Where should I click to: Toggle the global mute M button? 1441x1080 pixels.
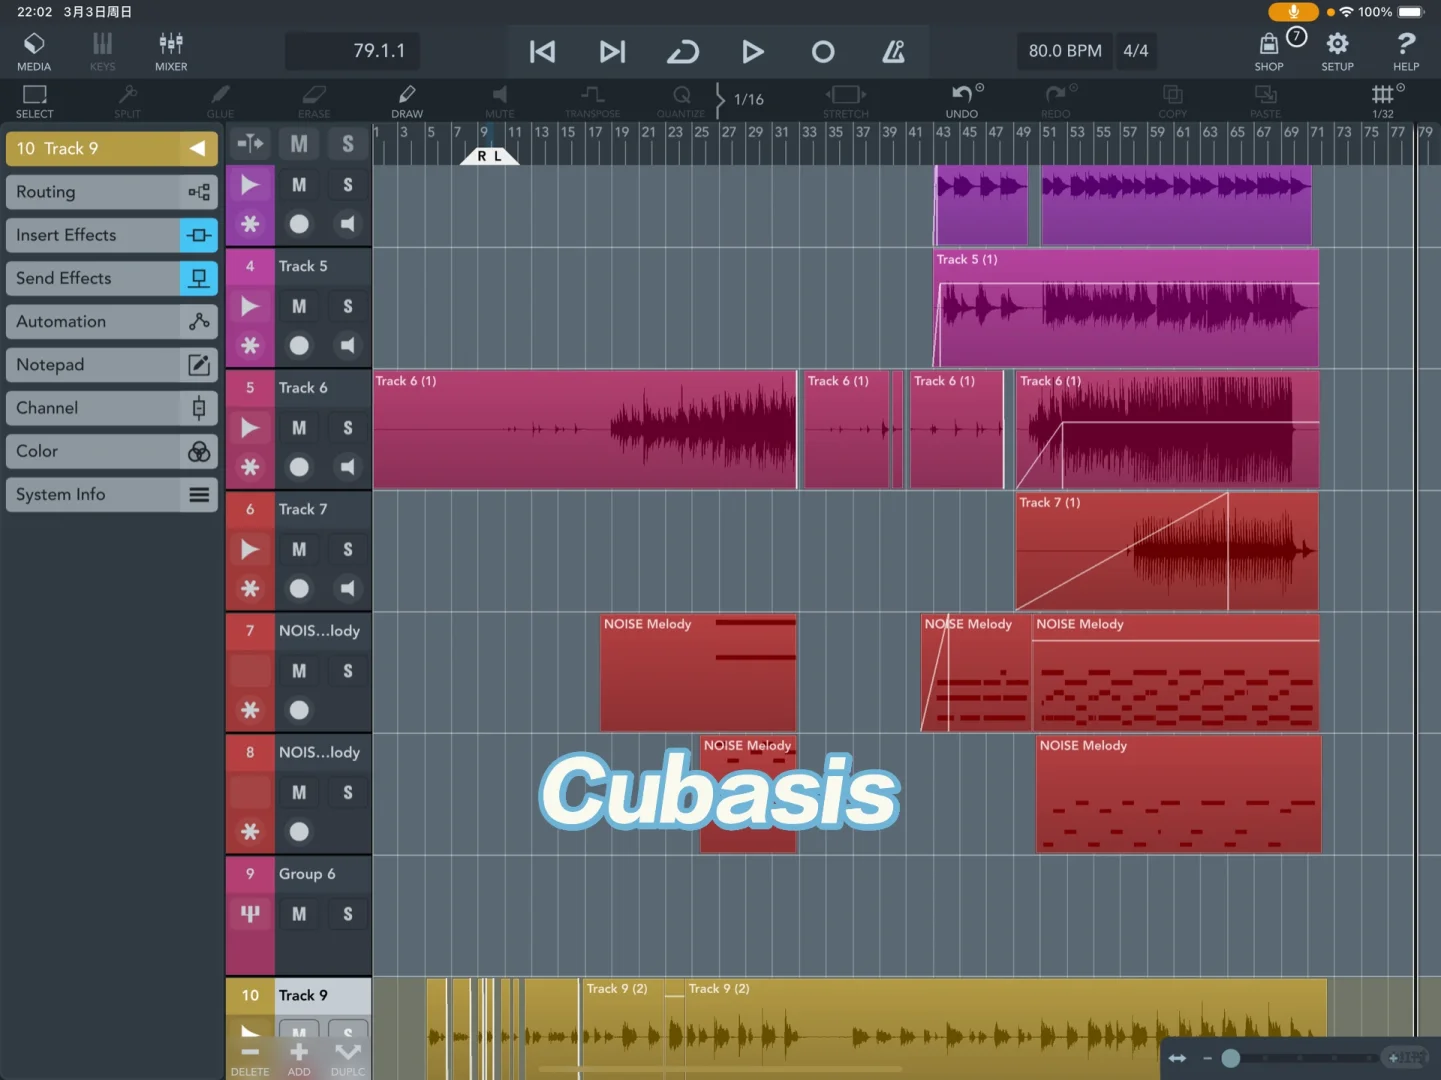[299, 144]
